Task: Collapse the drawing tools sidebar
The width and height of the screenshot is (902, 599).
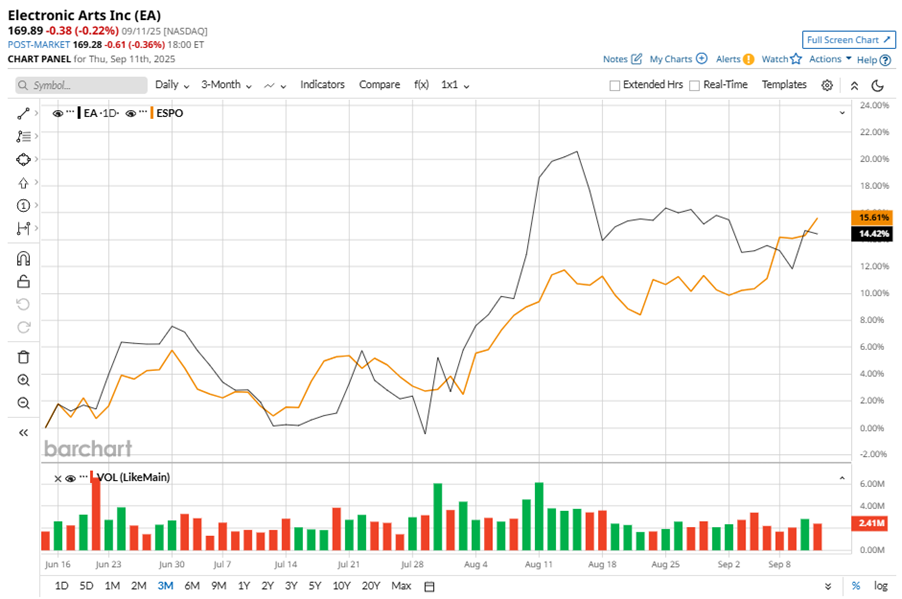Action: [23, 433]
